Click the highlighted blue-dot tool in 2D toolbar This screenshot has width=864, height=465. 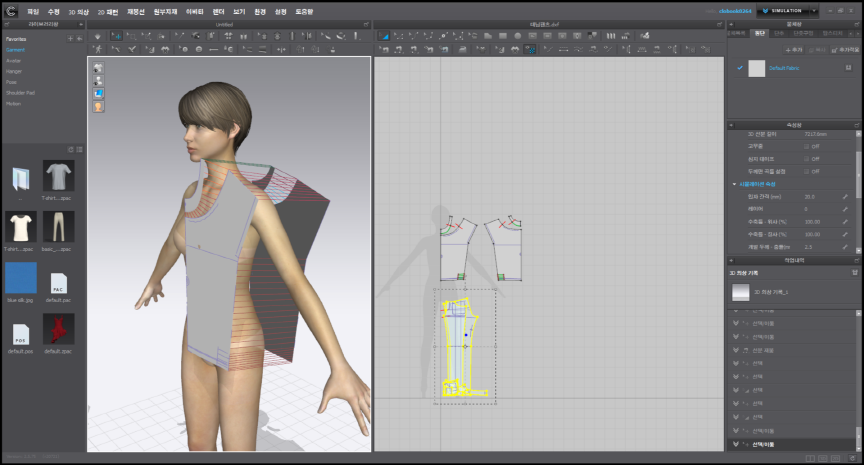(x=530, y=50)
